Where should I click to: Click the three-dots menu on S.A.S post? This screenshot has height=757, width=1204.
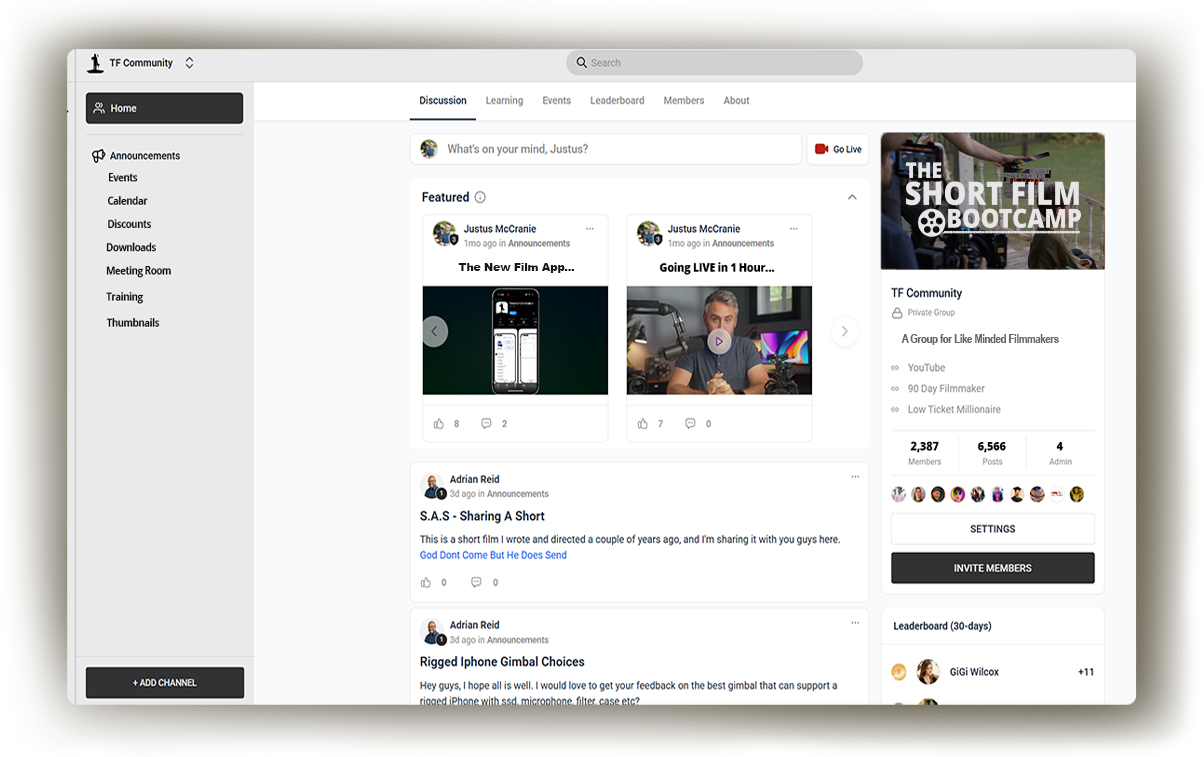855,477
